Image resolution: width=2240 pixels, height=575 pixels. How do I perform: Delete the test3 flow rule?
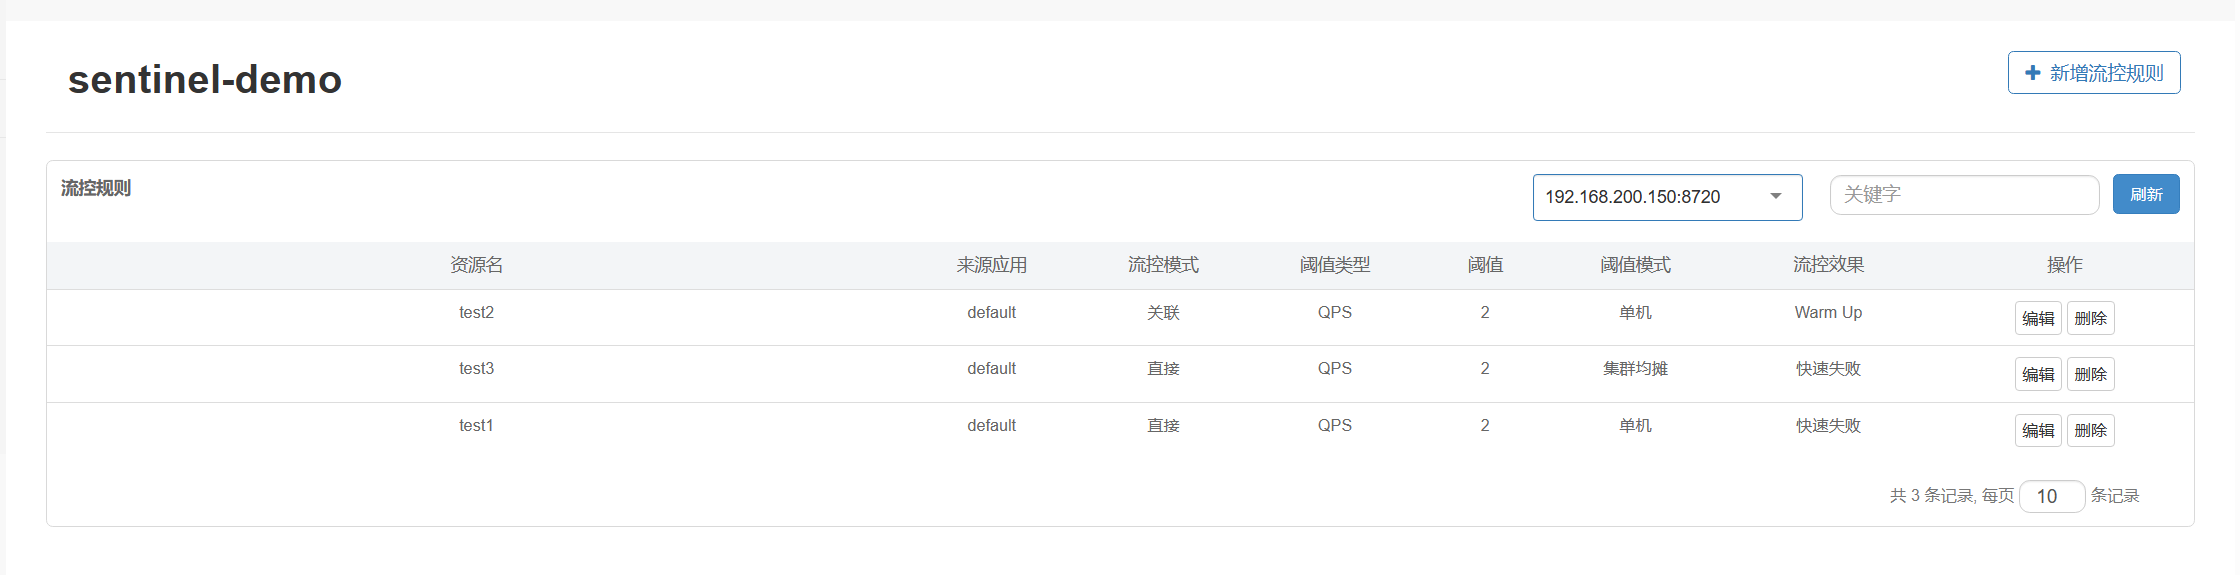pos(2090,374)
